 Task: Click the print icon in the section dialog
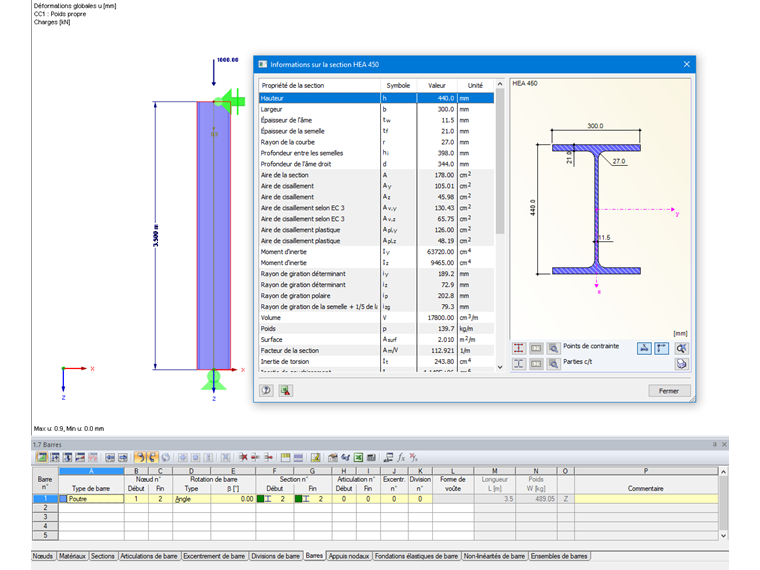point(682,364)
